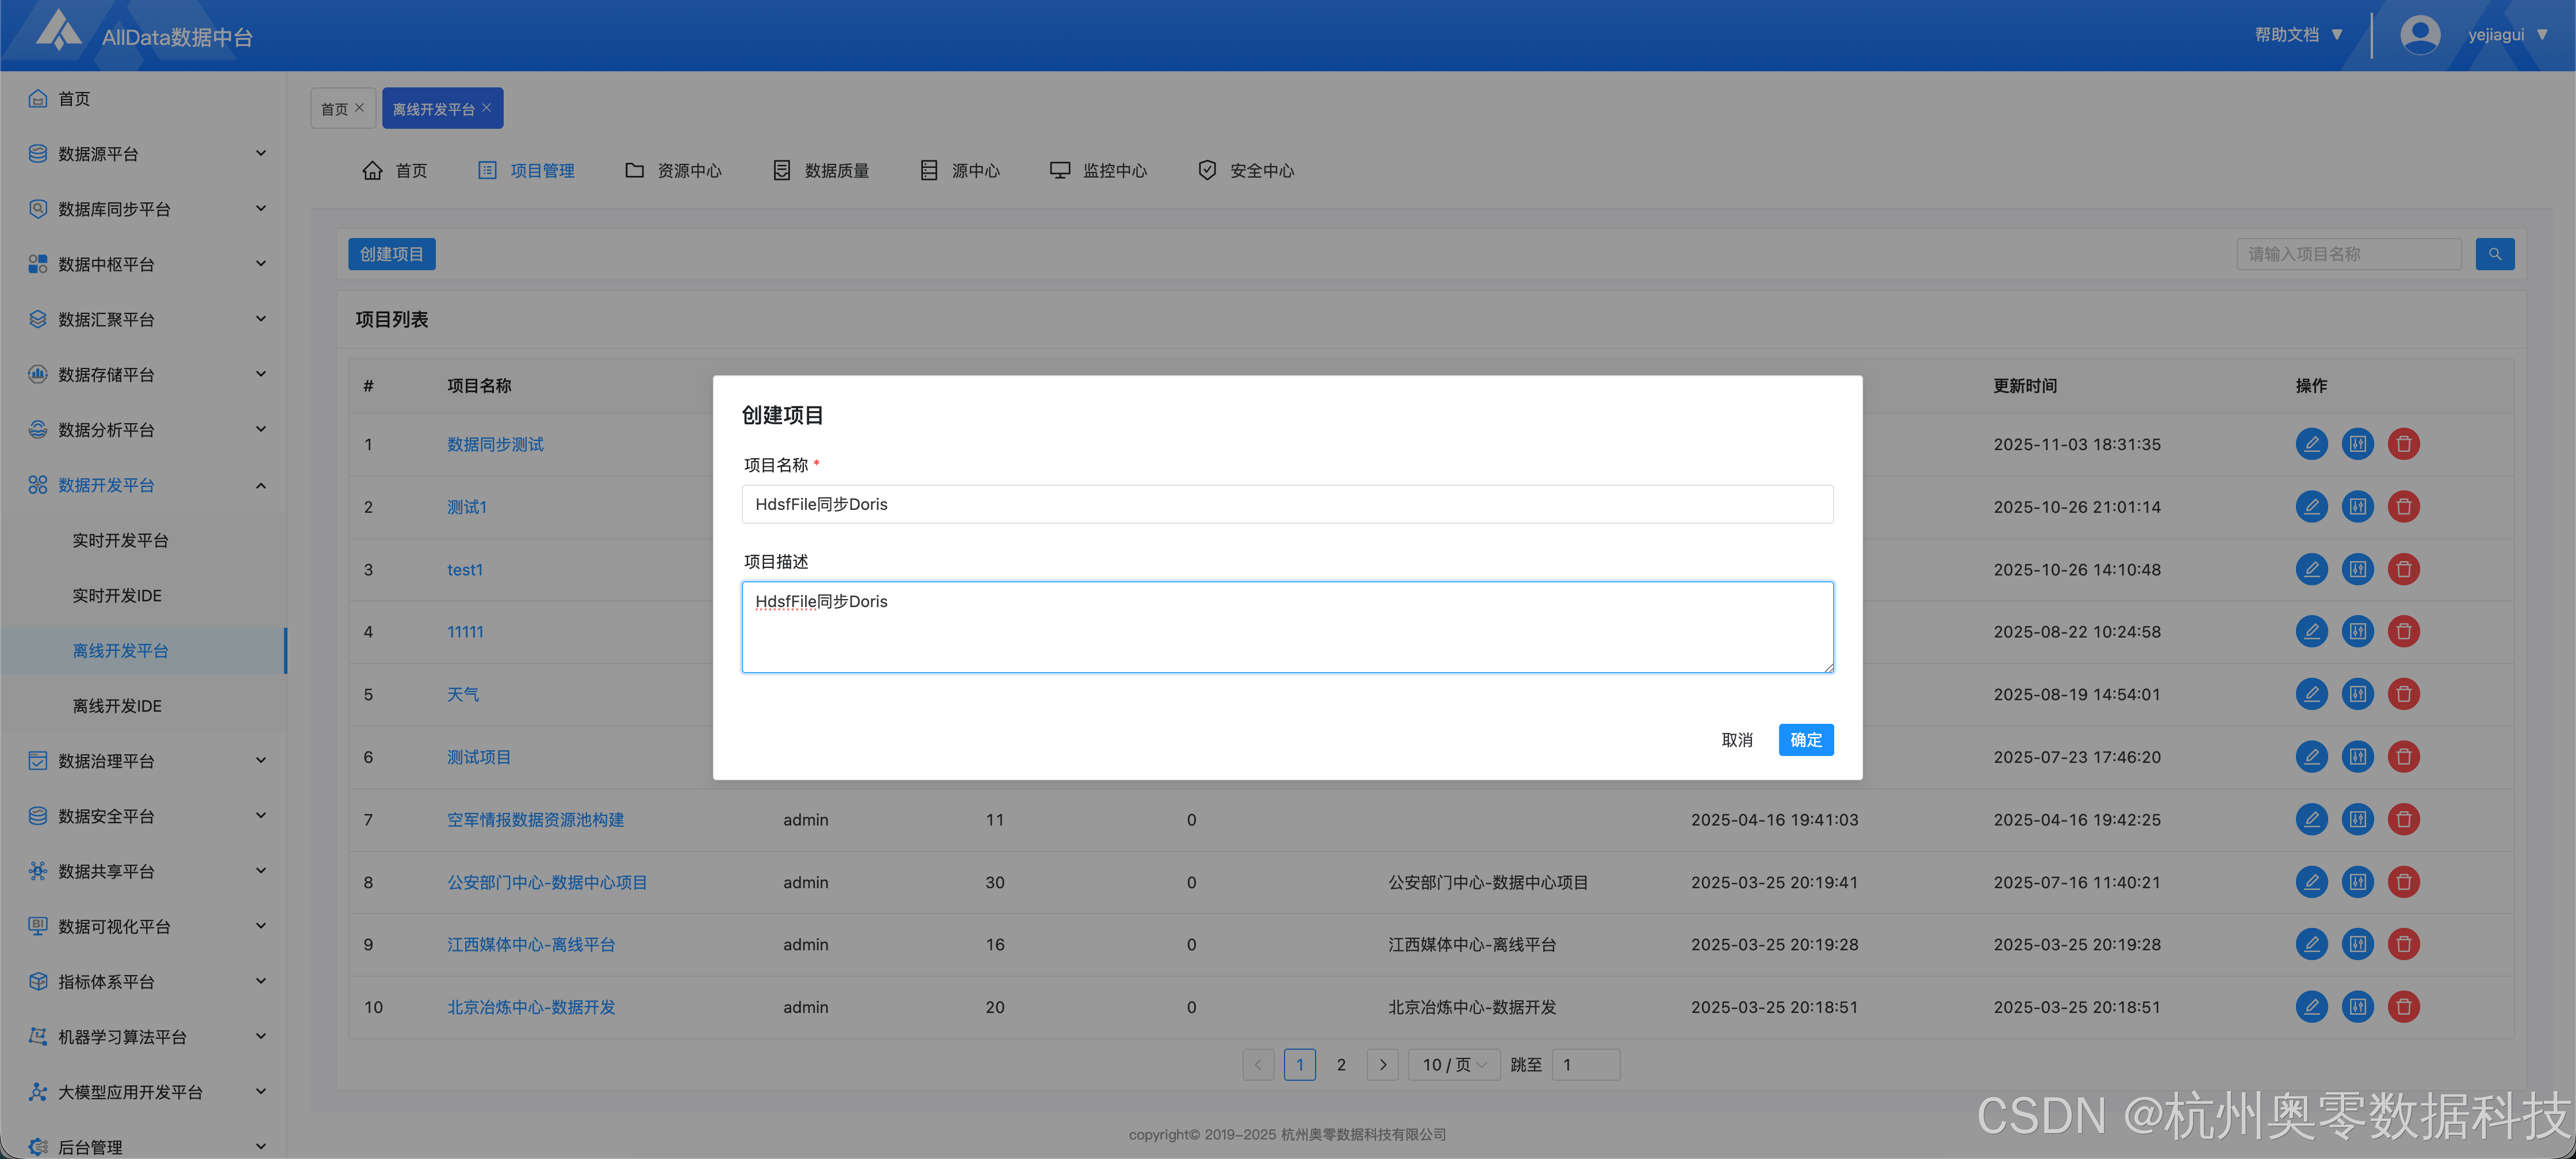The image size is (2576, 1159).
Task: Click 确定 button in create project dialog
Action: (1805, 739)
